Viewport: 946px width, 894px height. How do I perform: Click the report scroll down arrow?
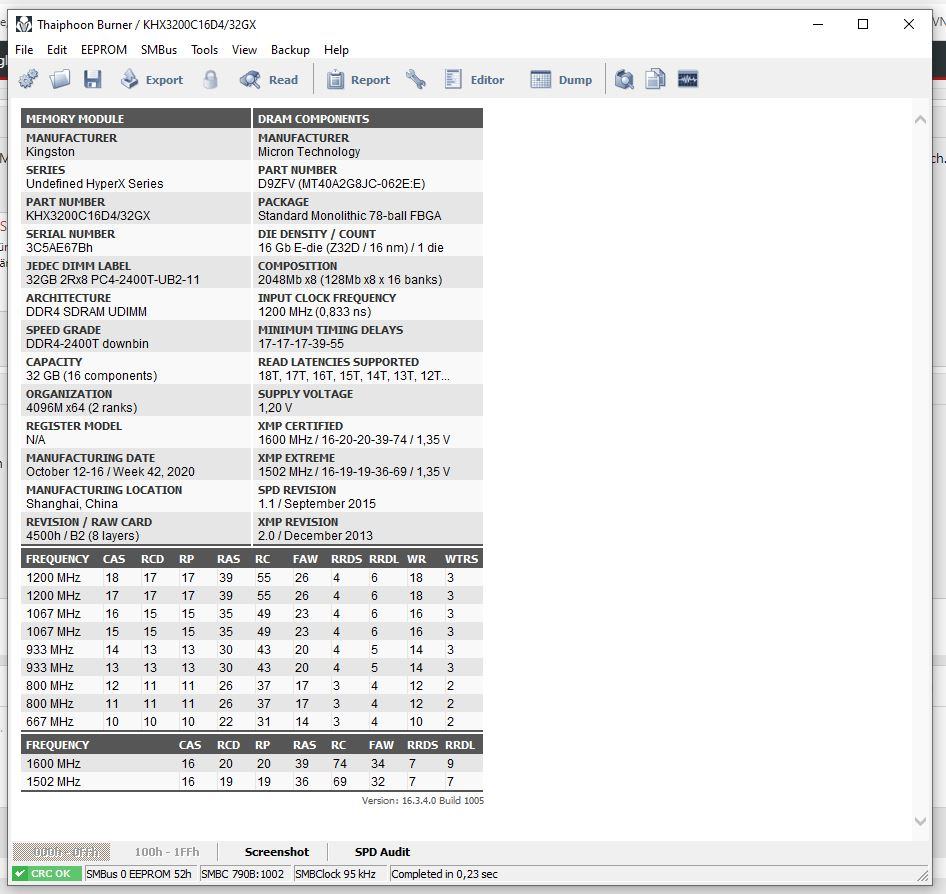[920, 822]
